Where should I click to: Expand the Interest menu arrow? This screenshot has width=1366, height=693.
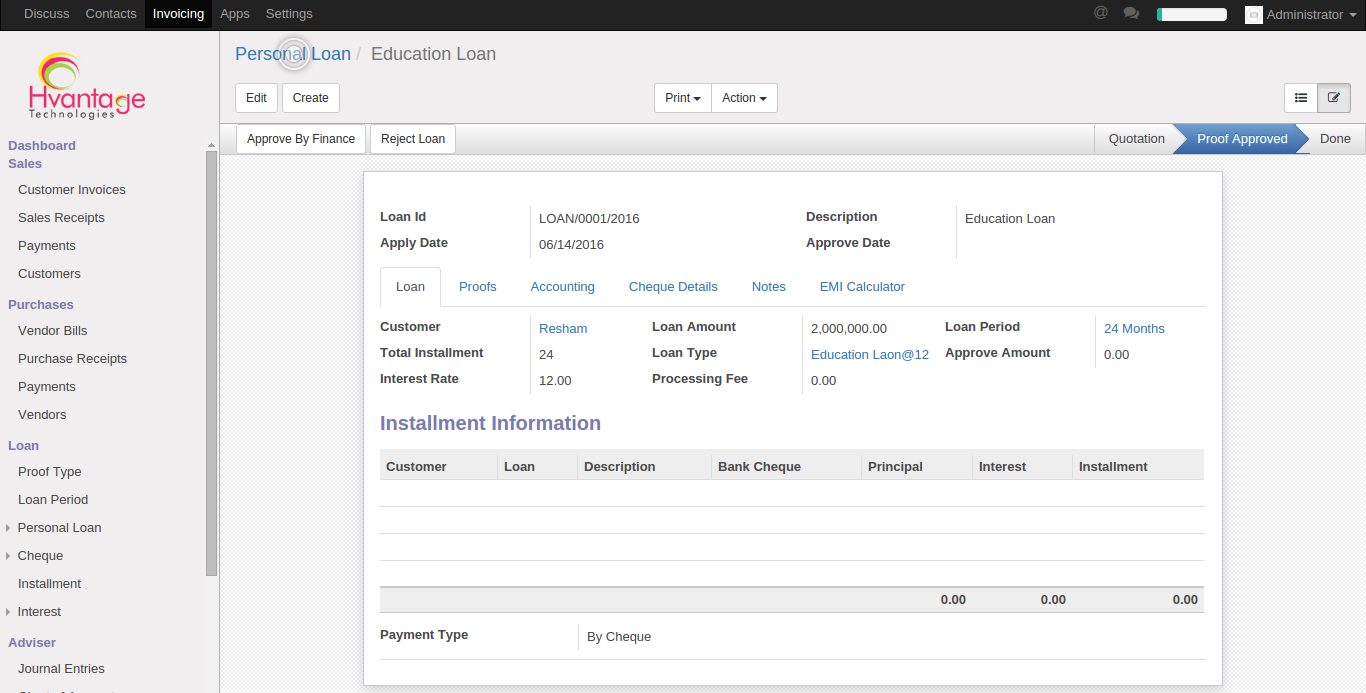pyautogui.click(x=8, y=612)
